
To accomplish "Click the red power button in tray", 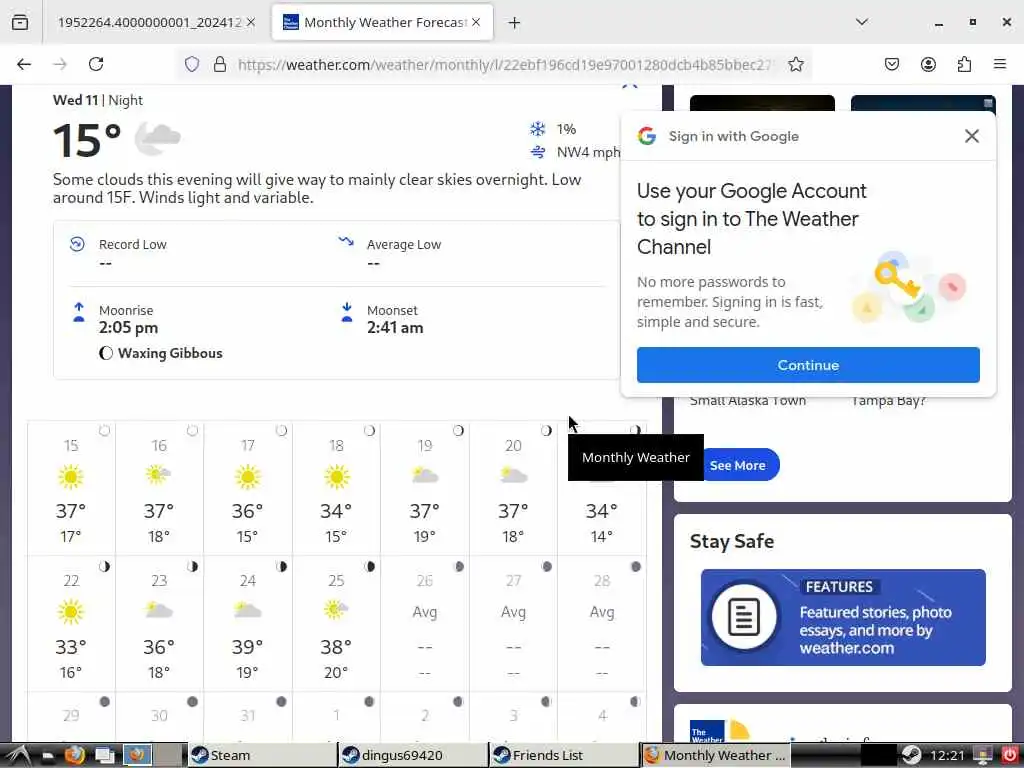I will click(1009, 755).
